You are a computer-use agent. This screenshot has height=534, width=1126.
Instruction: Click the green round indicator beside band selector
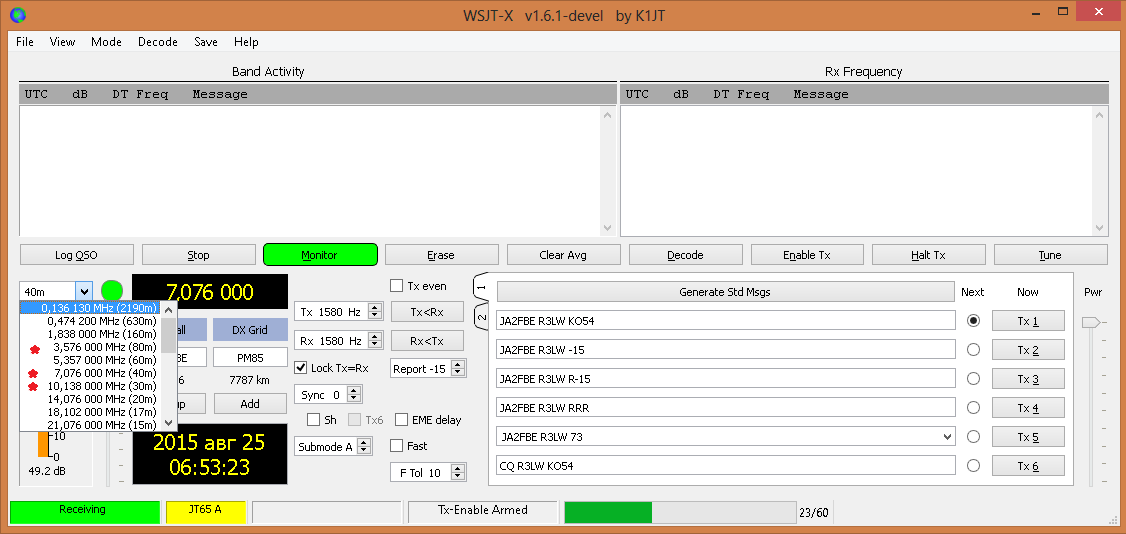pyautogui.click(x=112, y=291)
